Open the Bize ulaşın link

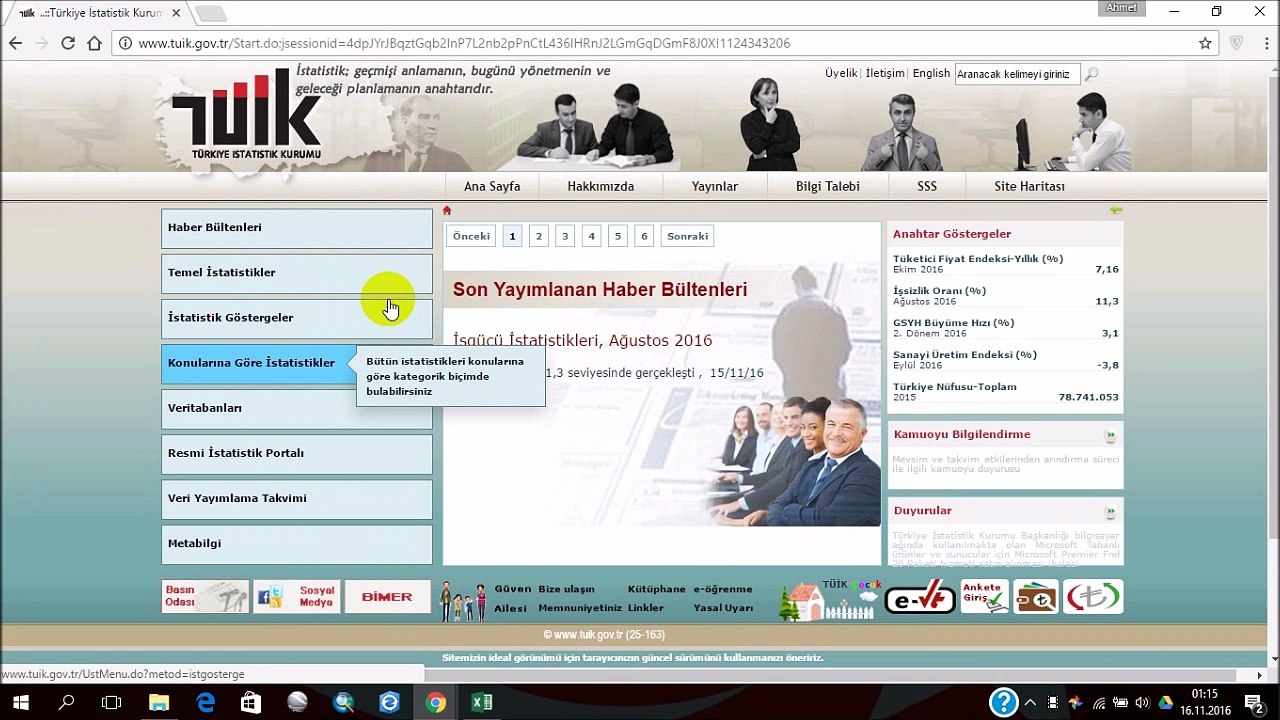click(566, 589)
